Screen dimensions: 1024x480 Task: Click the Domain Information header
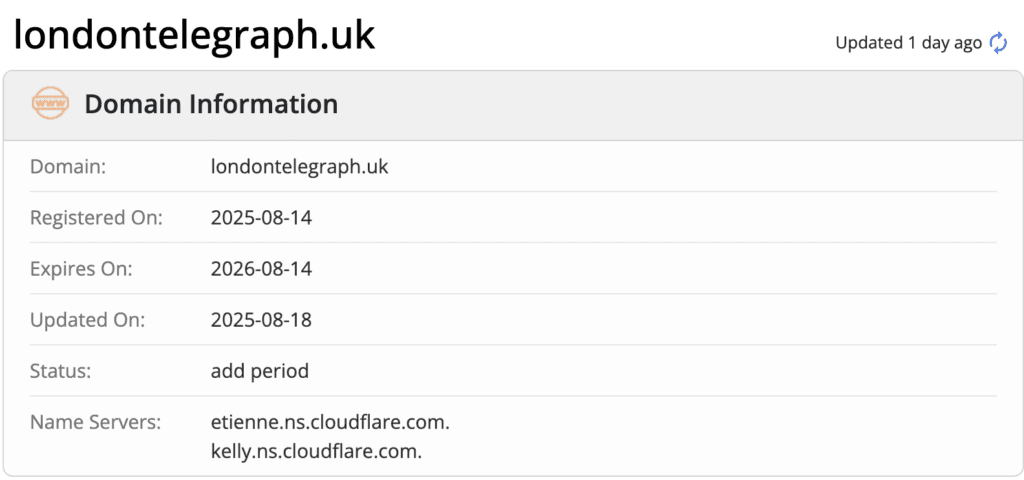(x=211, y=104)
